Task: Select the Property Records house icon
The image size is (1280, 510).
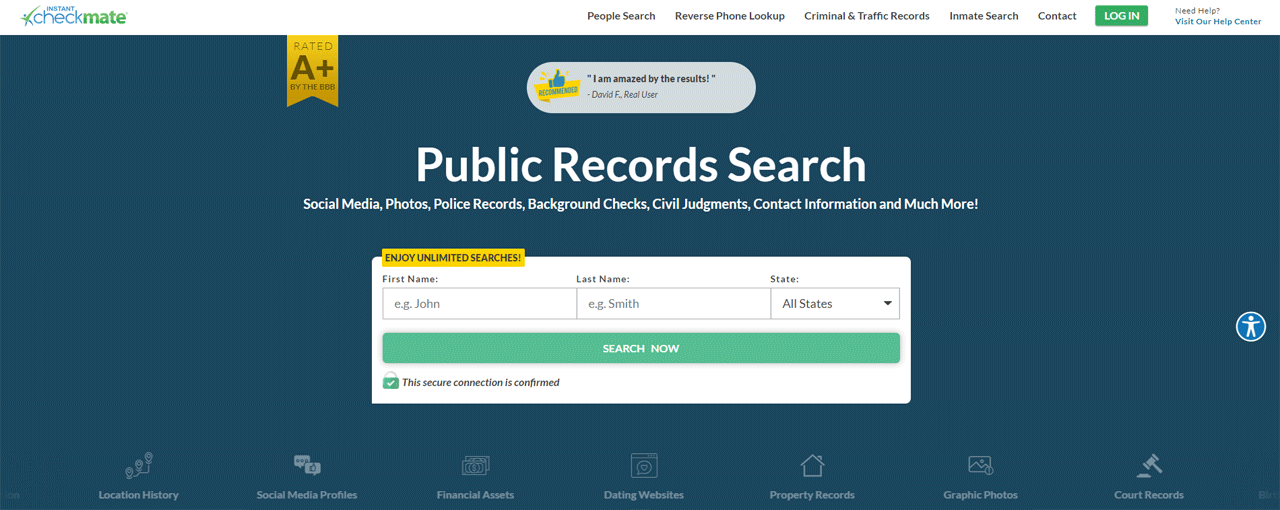Action: pos(812,466)
